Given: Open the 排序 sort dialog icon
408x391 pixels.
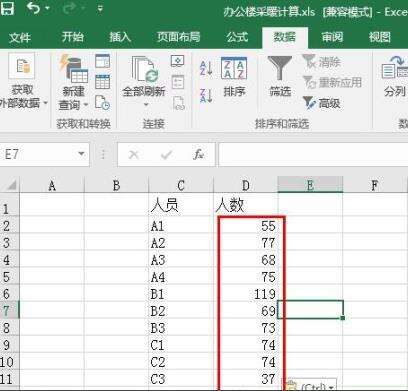Looking at the screenshot, I should pyautogui.click(x=234, y=77).
